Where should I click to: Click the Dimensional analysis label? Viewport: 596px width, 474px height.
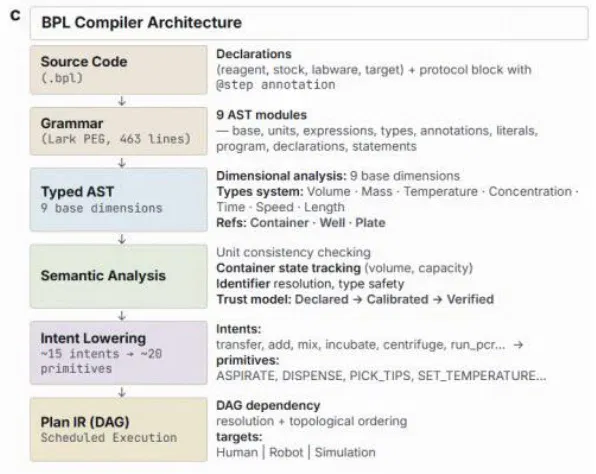pos(281,176)
